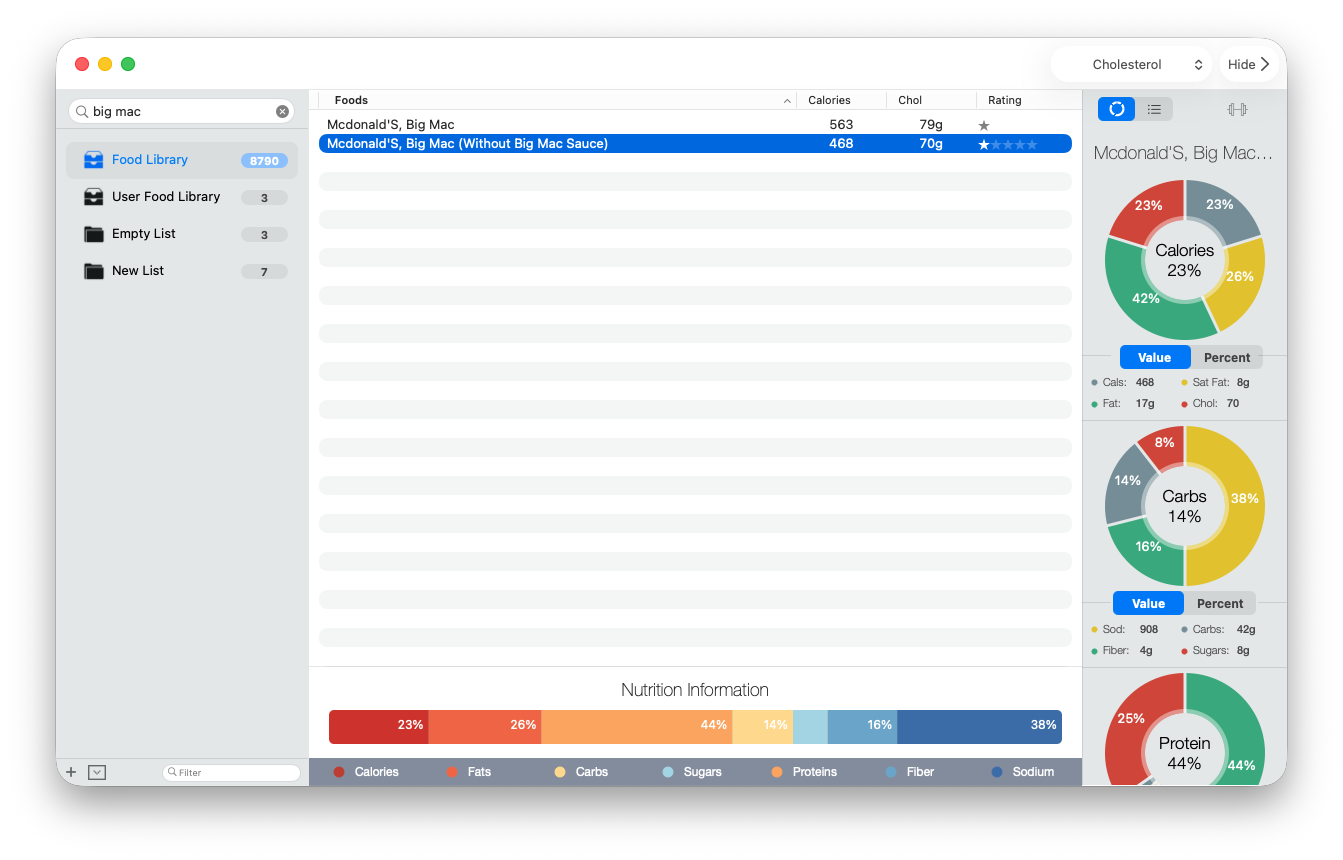
Task: Sort by the Chol column header
Action: [x=931, y=100]
